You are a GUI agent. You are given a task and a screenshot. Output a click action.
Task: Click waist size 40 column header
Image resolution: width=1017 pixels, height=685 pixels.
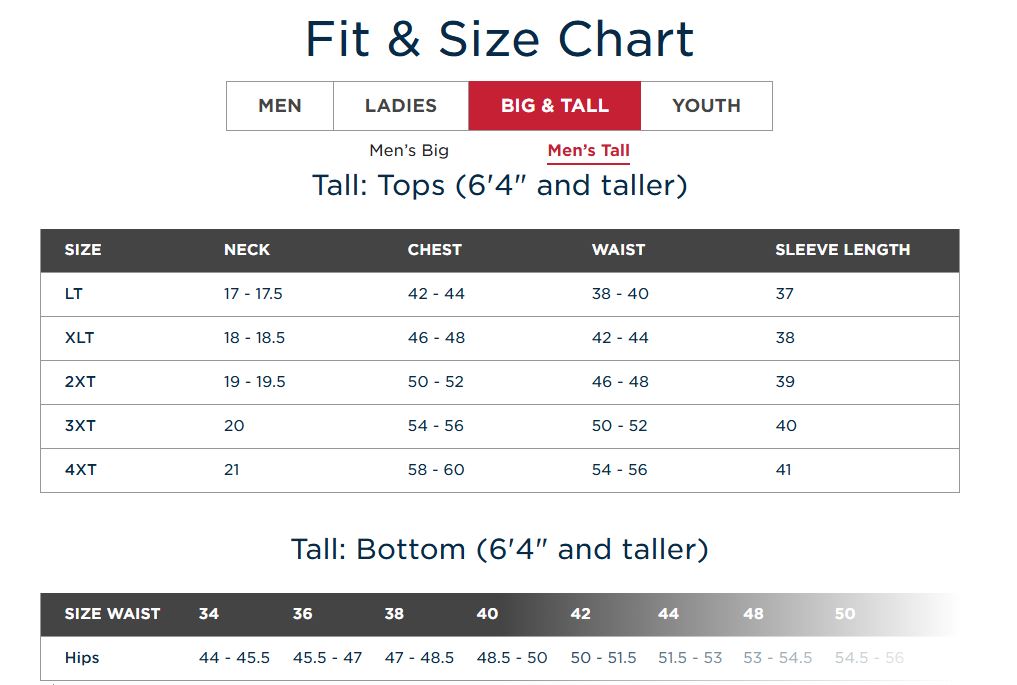[x=487, y=614]
